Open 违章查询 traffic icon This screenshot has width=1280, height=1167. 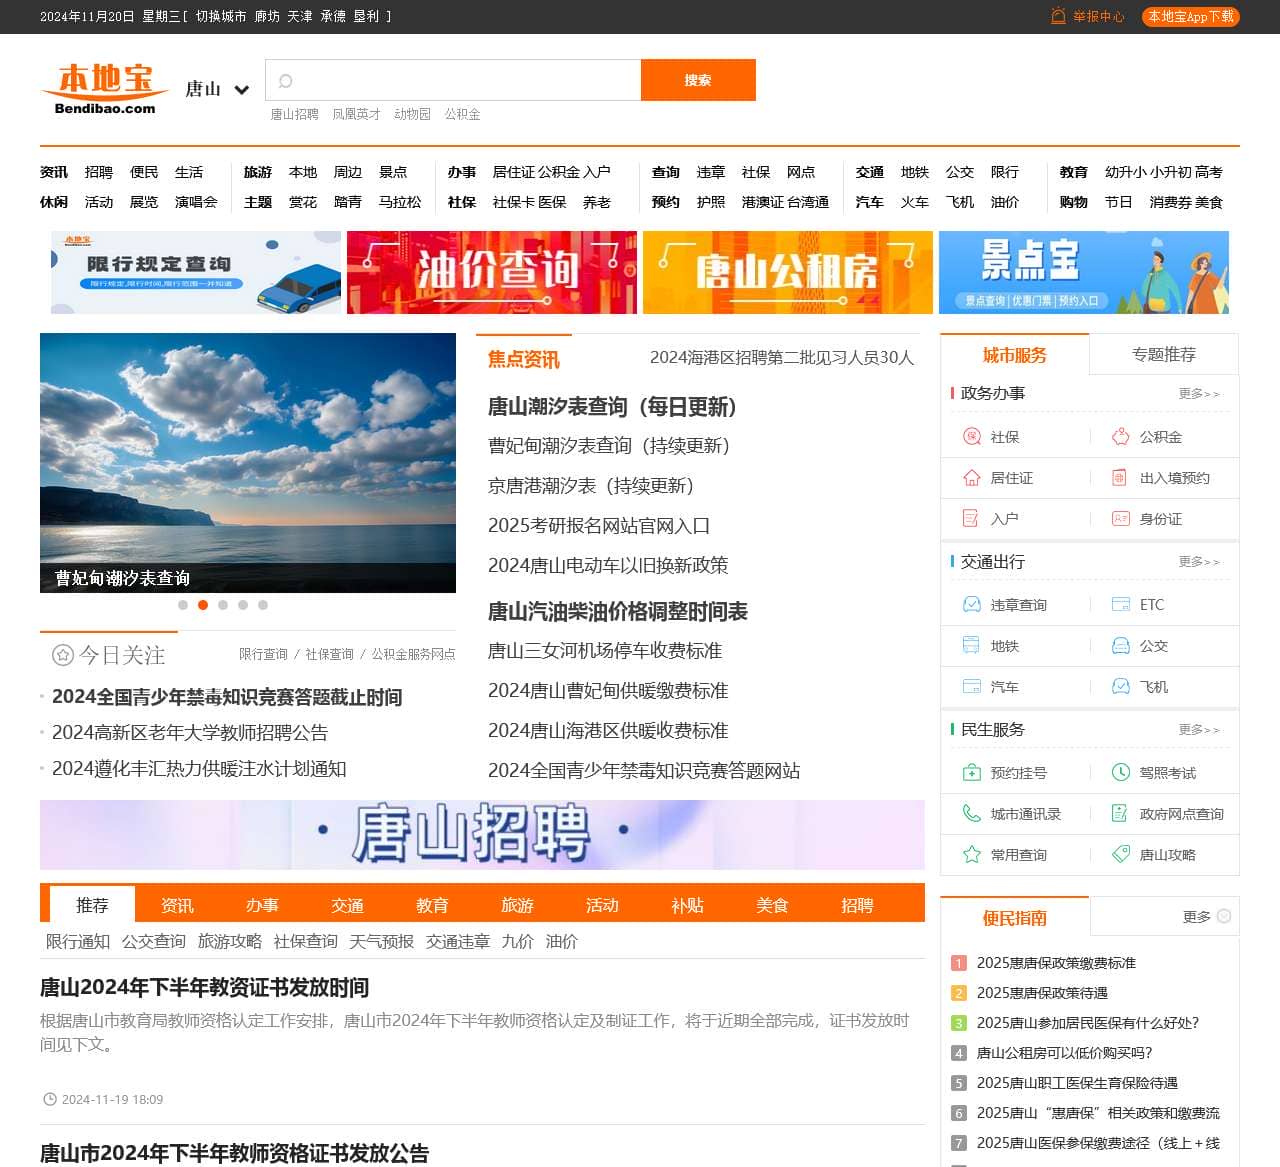click(x=971, y=605)
